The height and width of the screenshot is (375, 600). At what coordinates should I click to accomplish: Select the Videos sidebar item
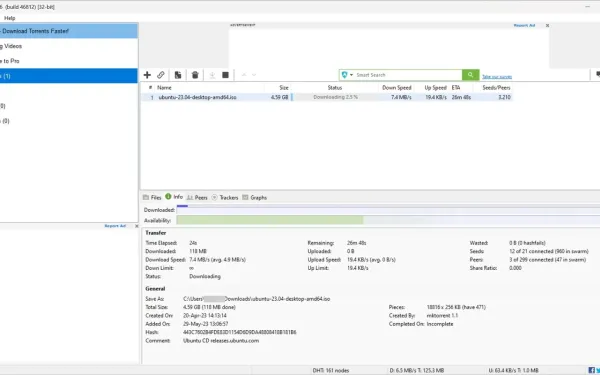click(x=69, y=46)
